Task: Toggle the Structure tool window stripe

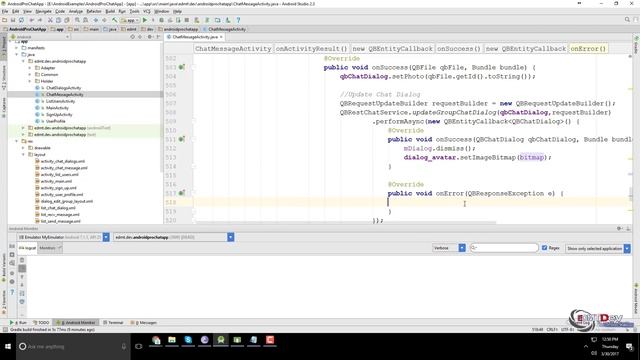Action: [3, 78]
